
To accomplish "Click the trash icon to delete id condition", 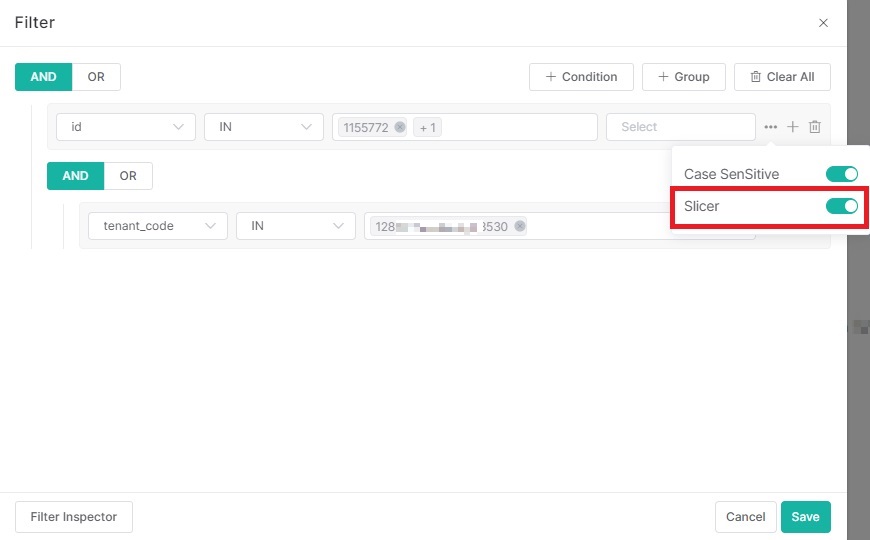I will [x=815, y=127].
